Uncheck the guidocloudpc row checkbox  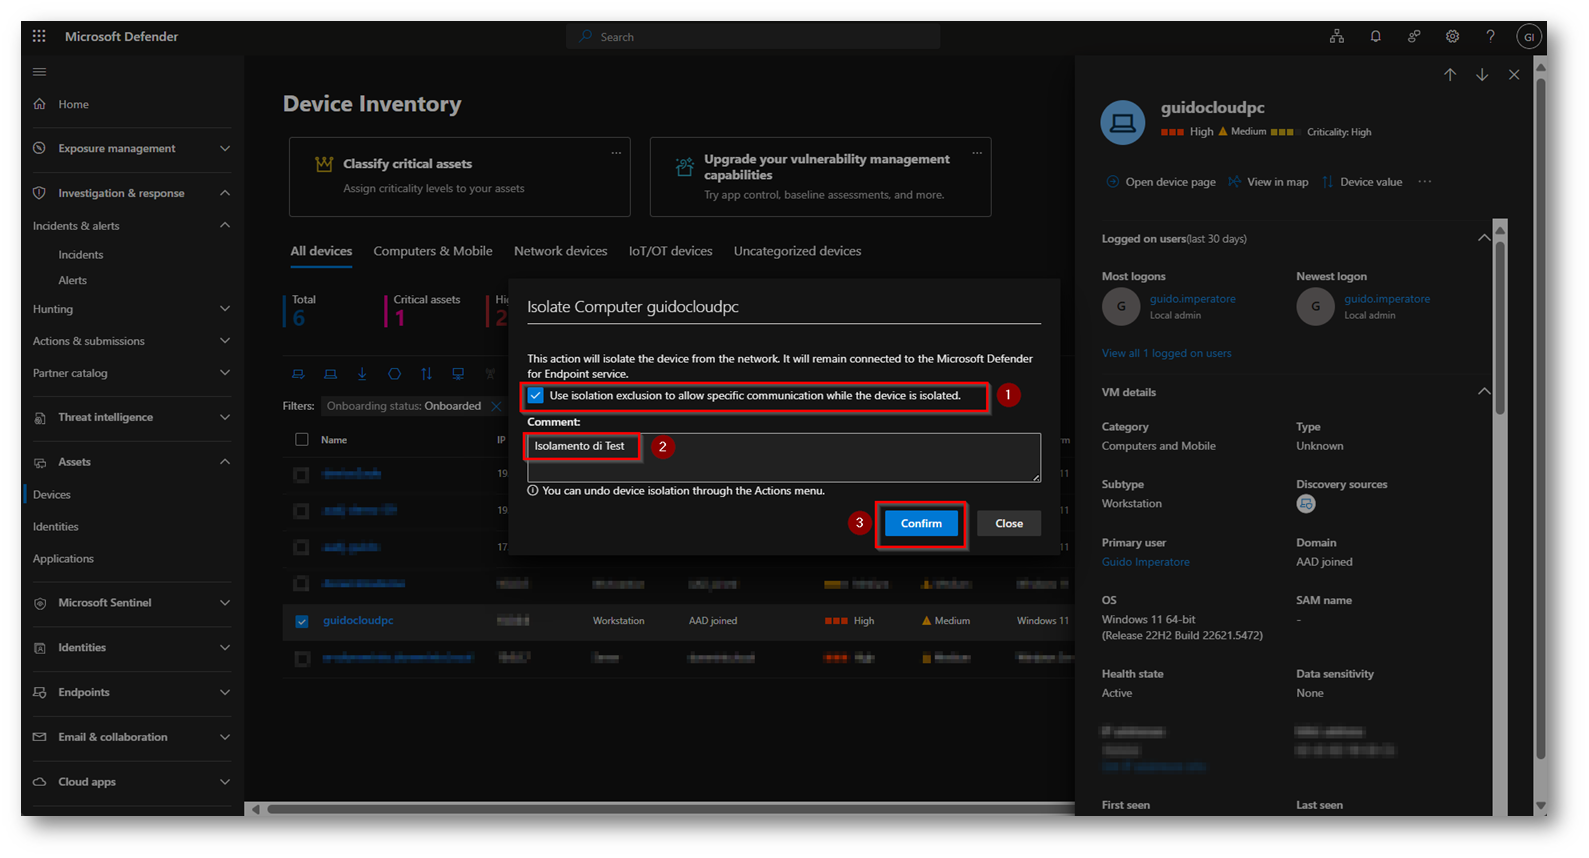click(302, 621)
